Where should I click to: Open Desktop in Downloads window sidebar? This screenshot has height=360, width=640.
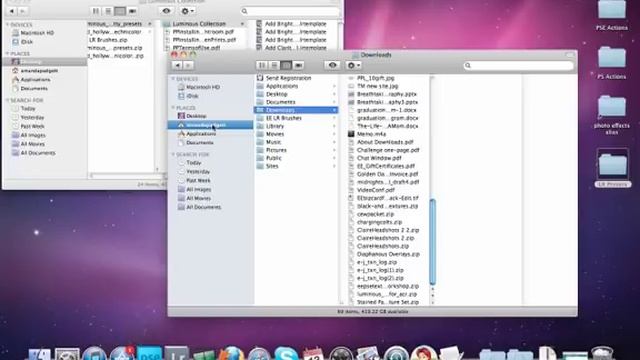[x=196, y=116]
